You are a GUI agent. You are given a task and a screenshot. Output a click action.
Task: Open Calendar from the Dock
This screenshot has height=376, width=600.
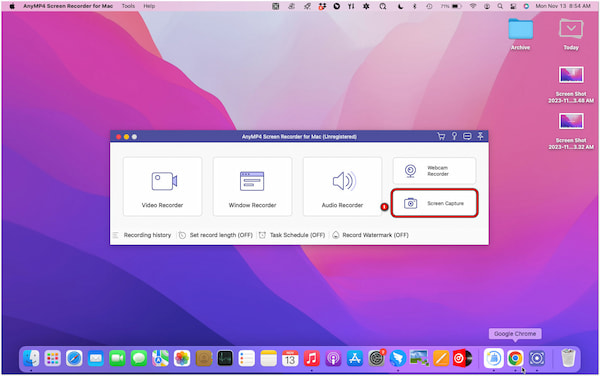[x=290, y=358]
